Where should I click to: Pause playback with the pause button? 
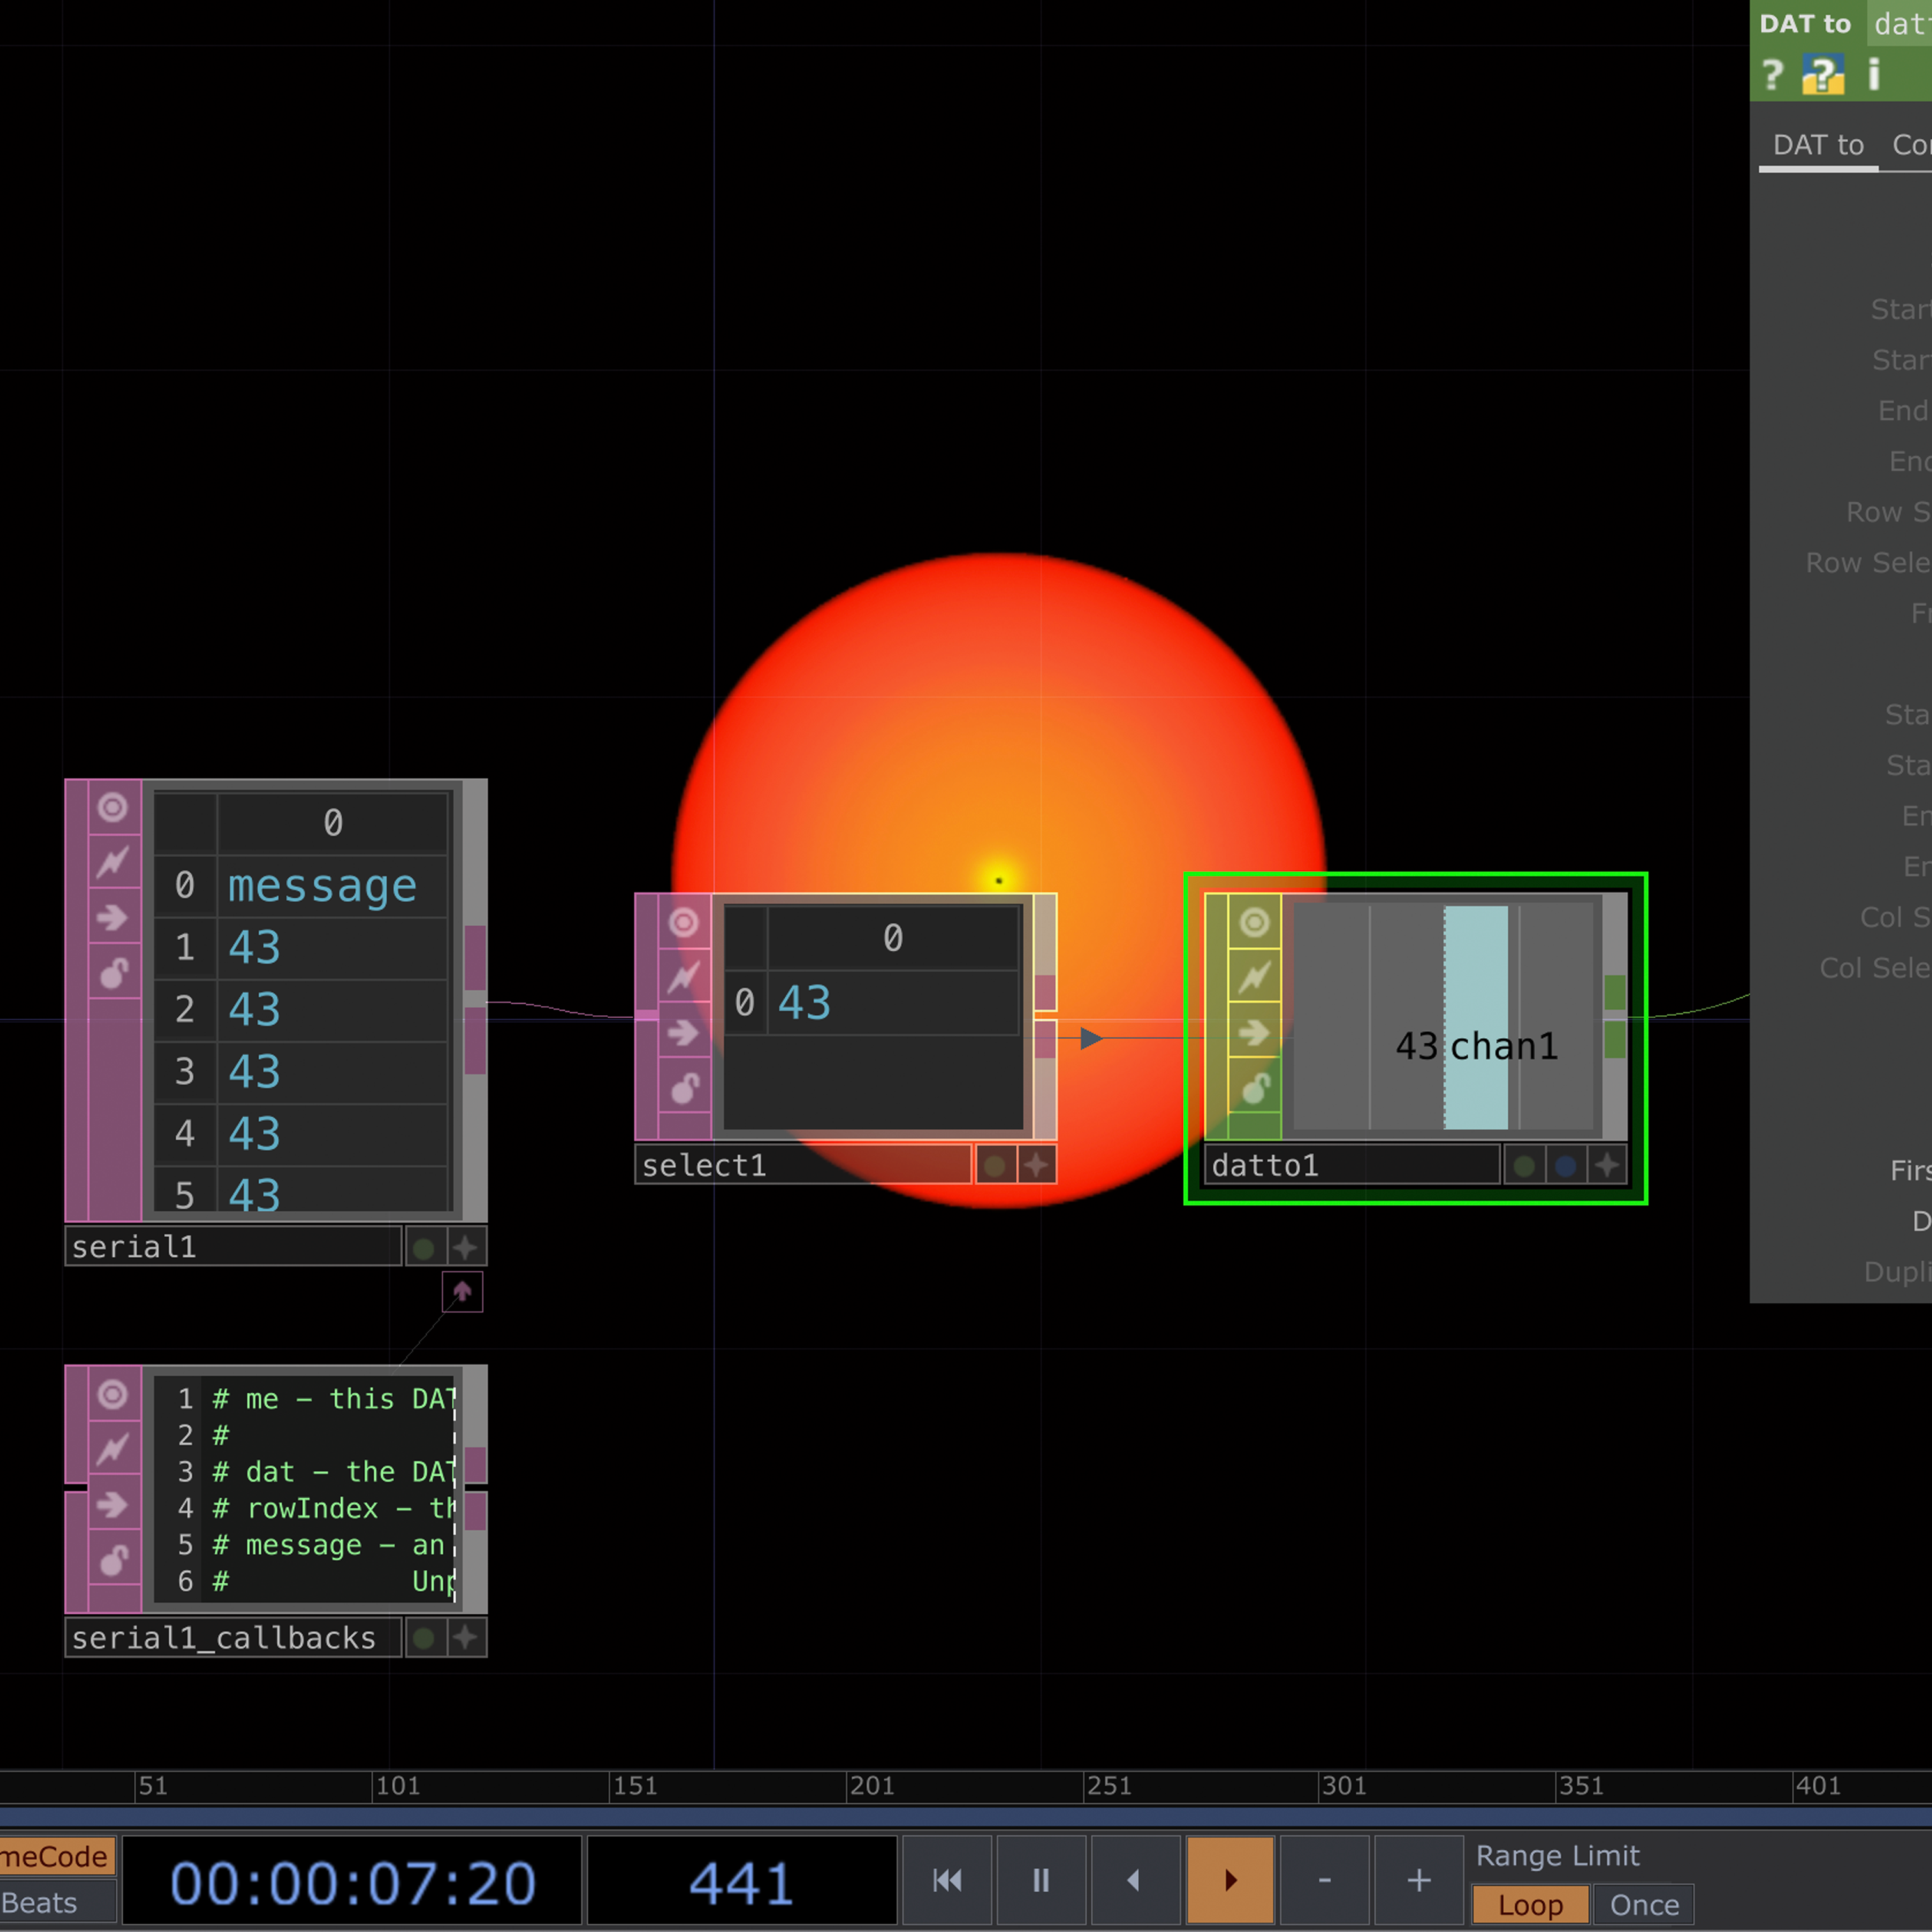click(1040, 1880)
